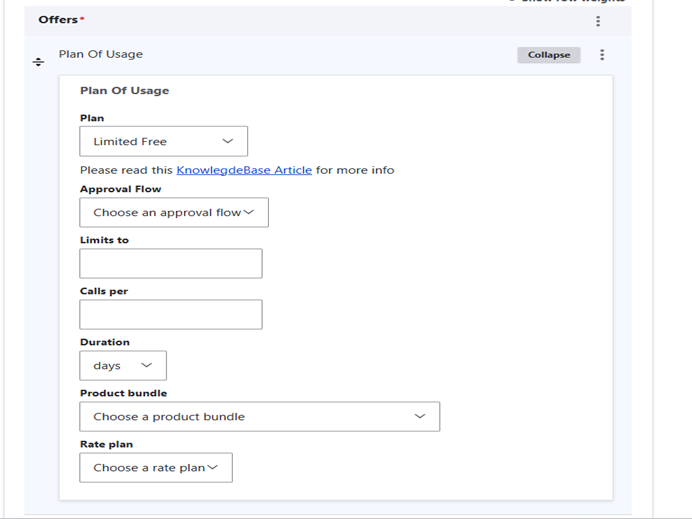Expand the Choose a product bundle dropdown

point(260,417)
